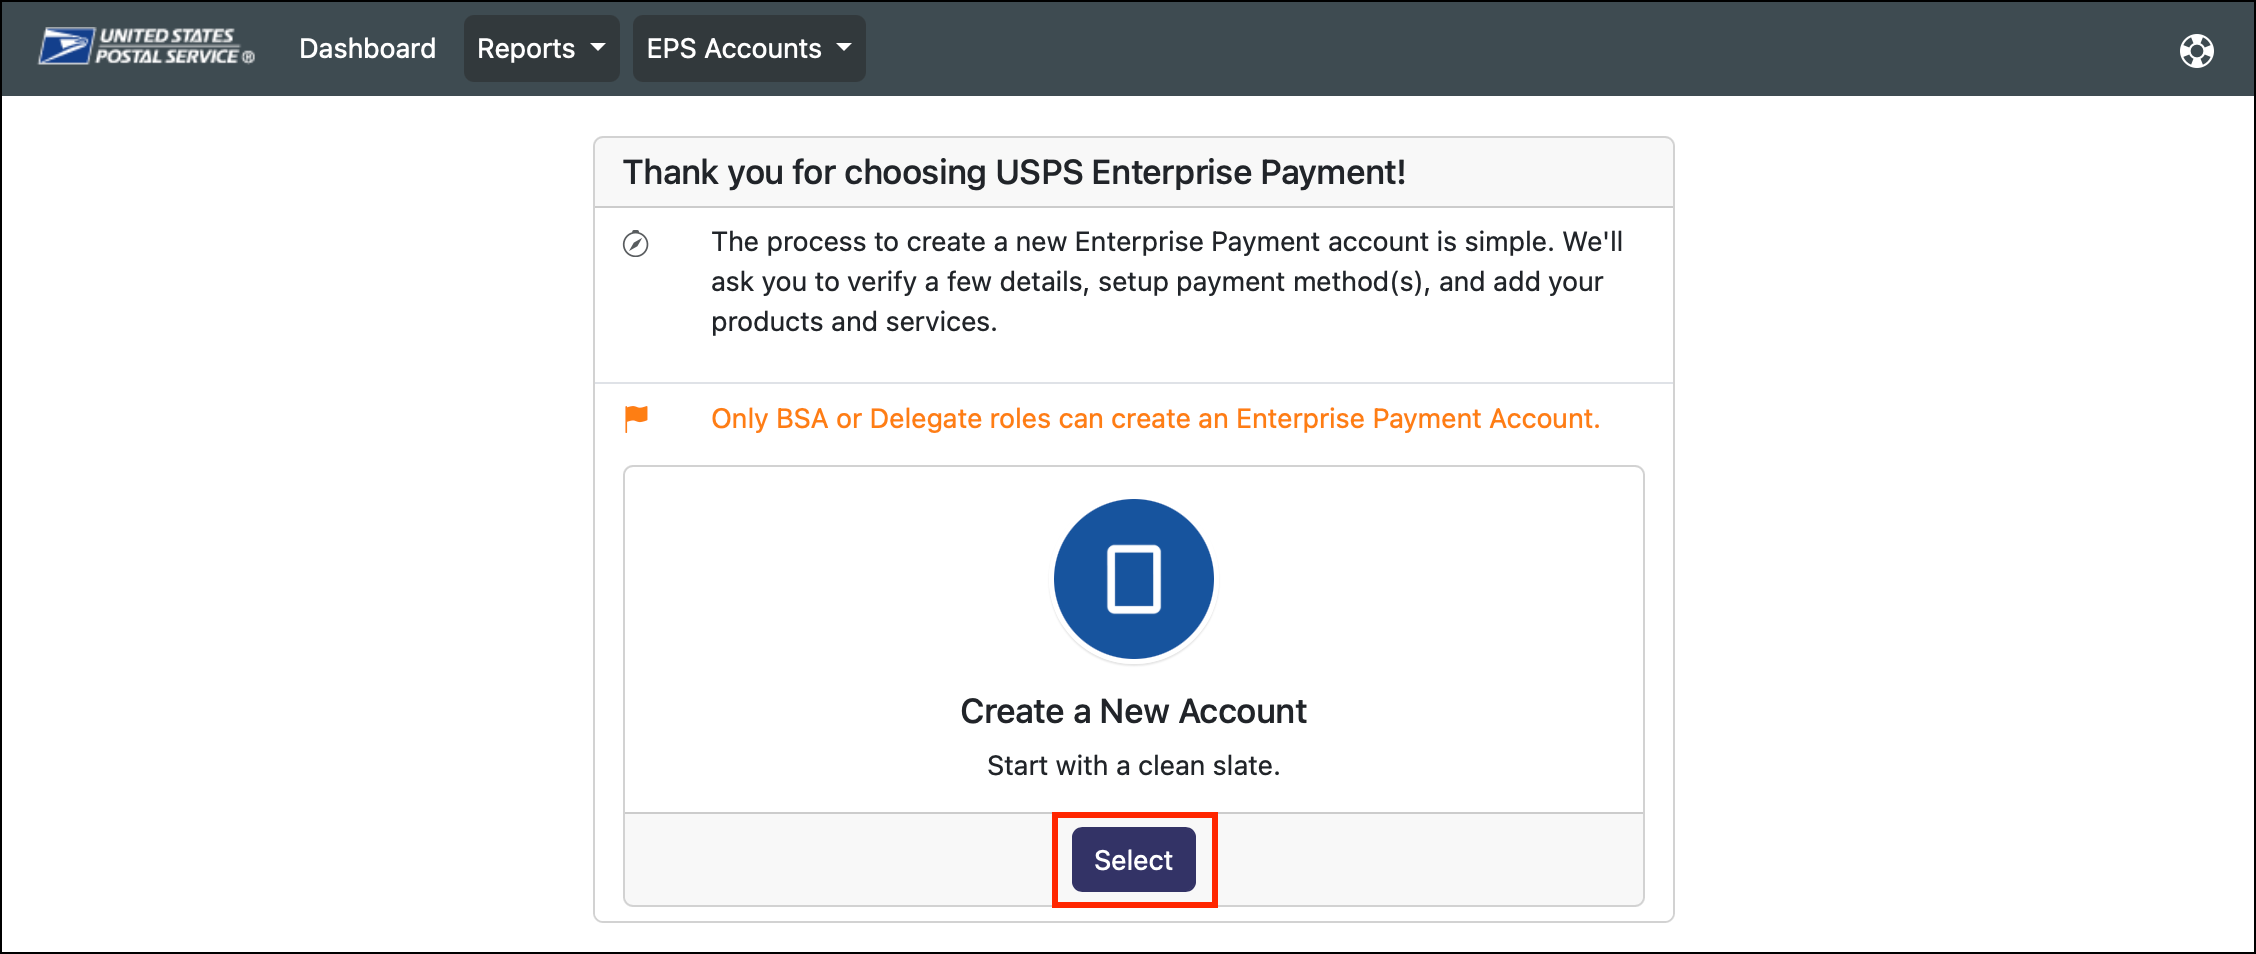Viewport: 2256px width, 954px height.
Task: Expand the EPS Accounts dropdown
Action: [x=734, y=48]
